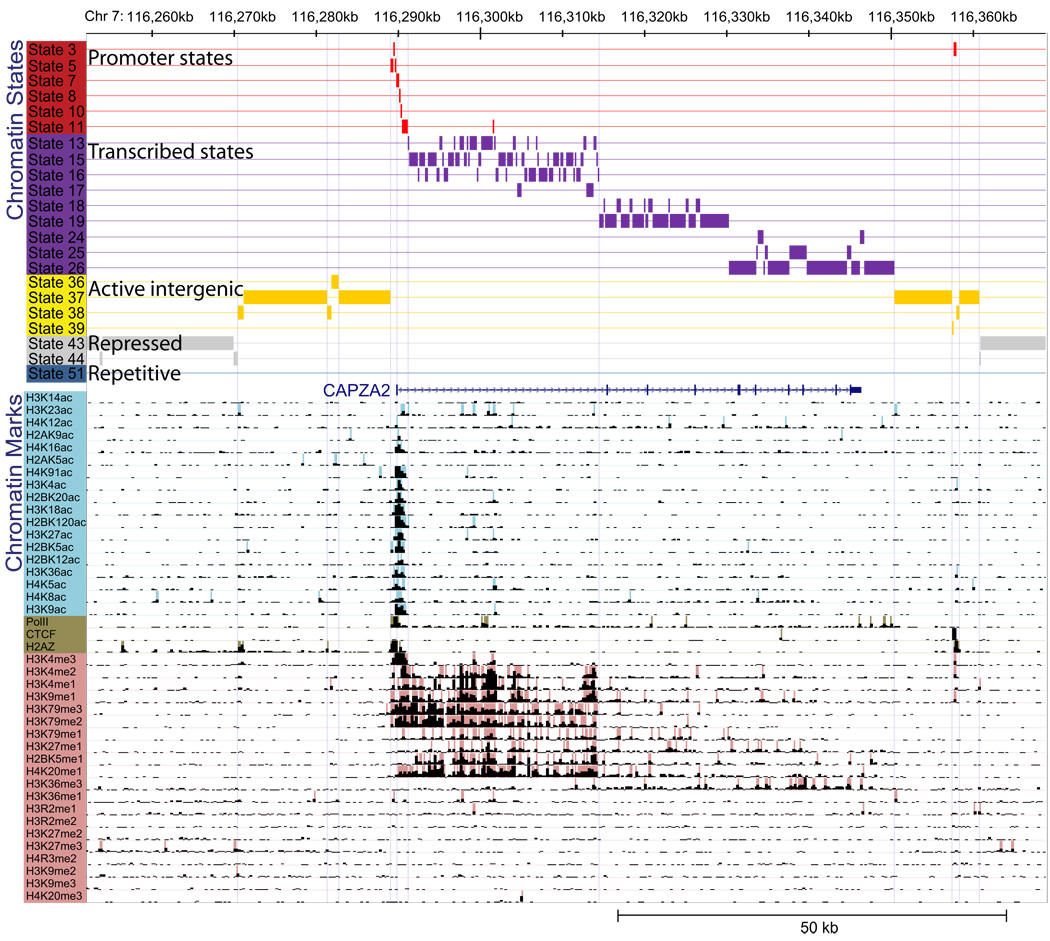The height and width of the screenshot is (941, 1050).
Task: Click the "State 3" row label
Action: (52, 50)
